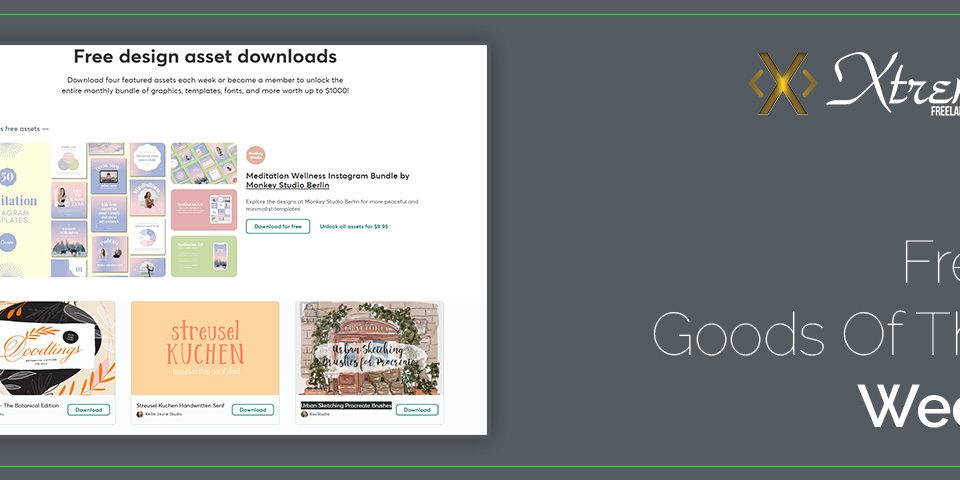This screenshot has width=960, height=480.
Task: Click the gold X Xtreme logo icon
Action: tap(783, 84)
